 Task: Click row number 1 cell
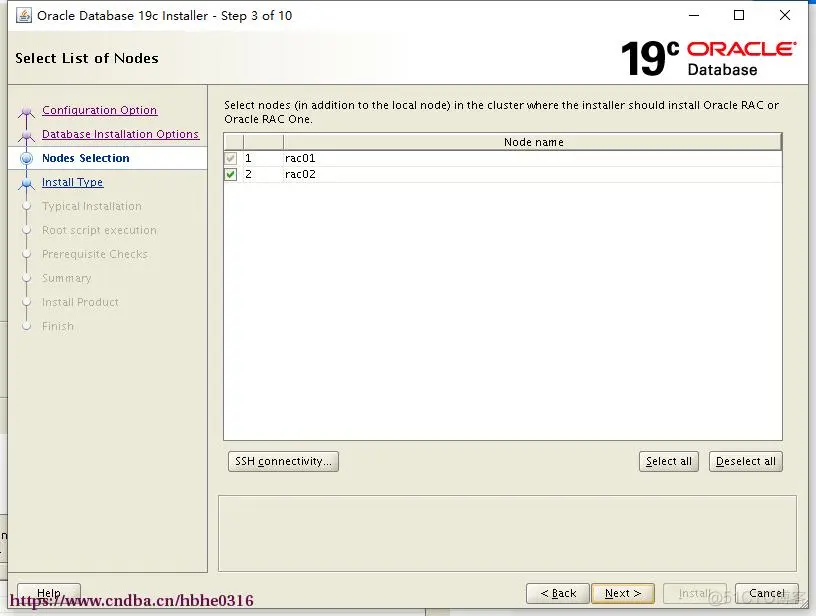tap(263, 158)
